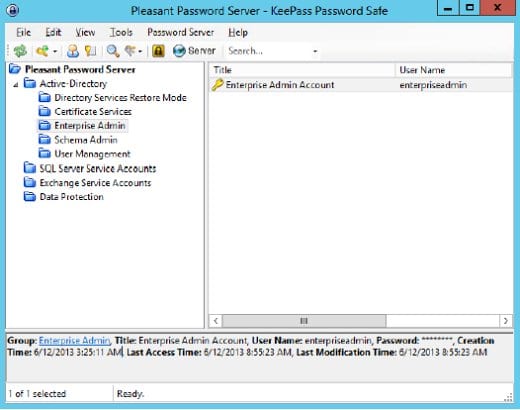
Task: Select the SQL Server Service Accounts folder
Action: pyautogui.click(x=97, y=168)
